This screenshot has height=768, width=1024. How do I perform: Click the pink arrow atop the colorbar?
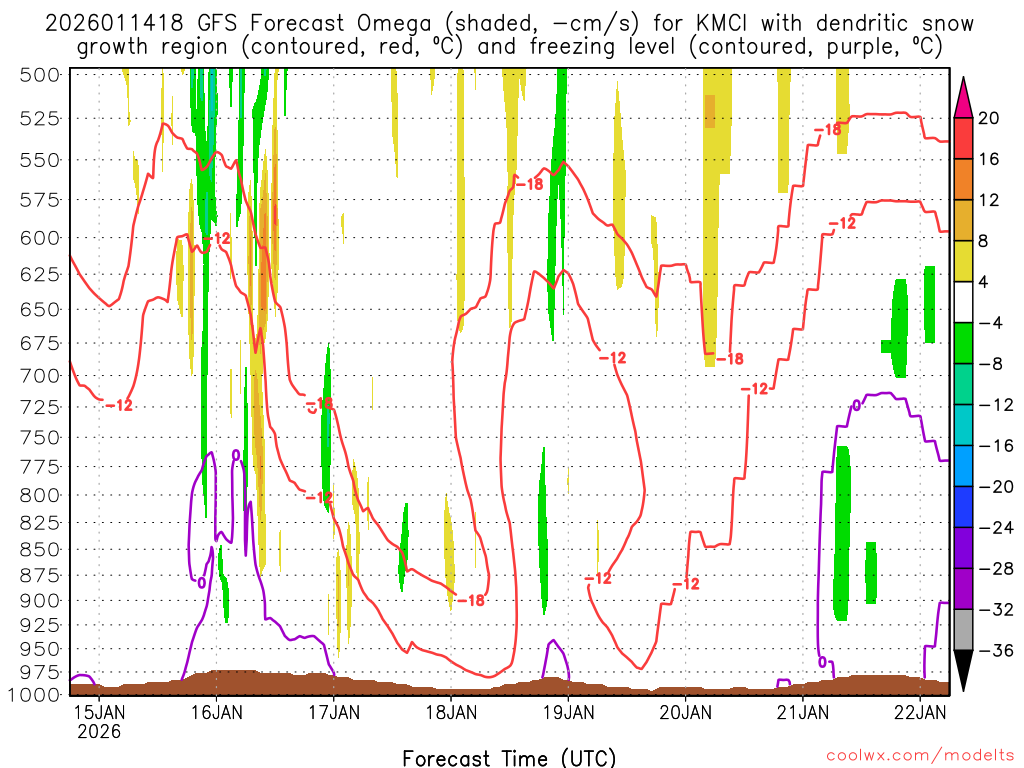click(963, 98)
